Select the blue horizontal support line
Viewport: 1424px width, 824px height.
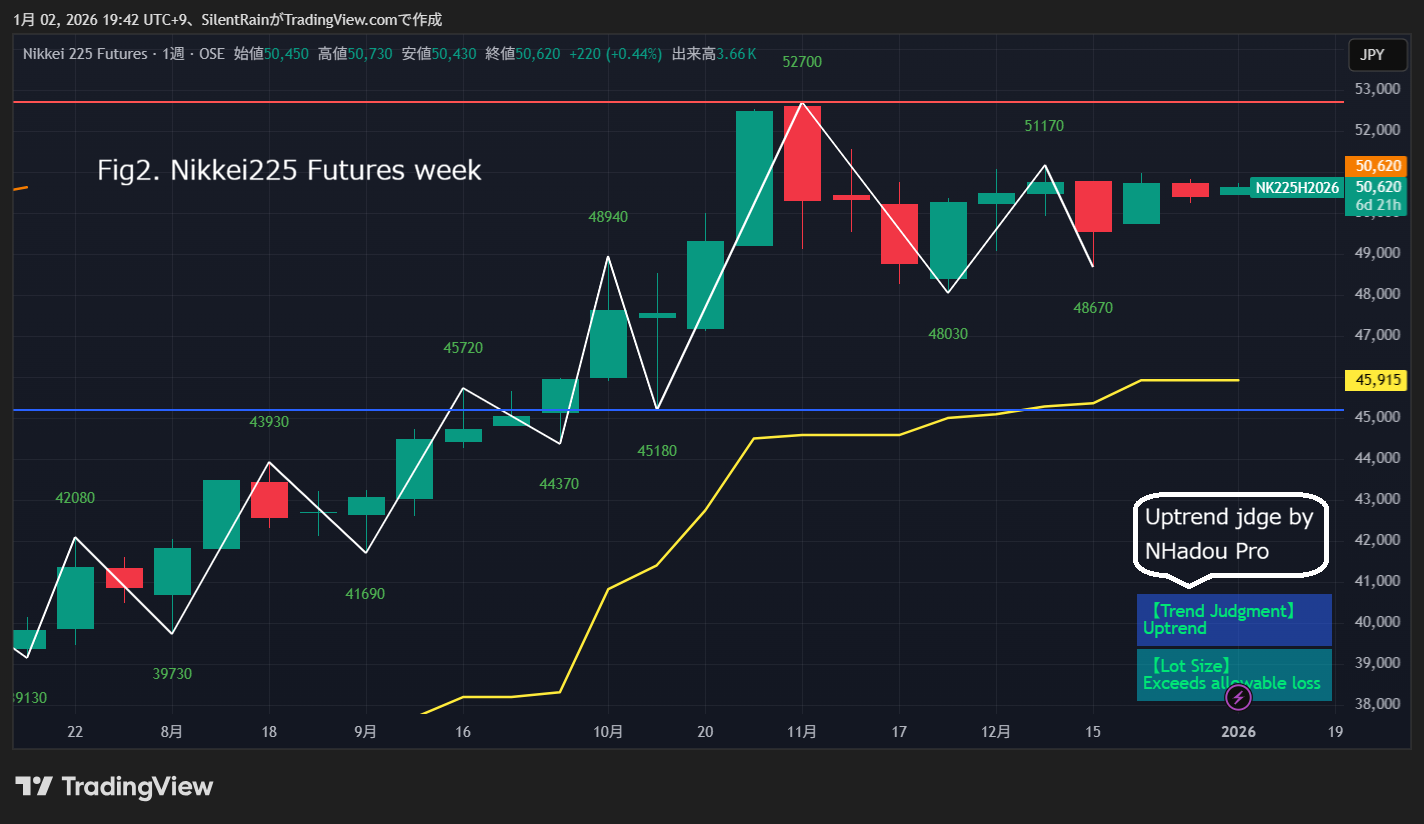300,410
